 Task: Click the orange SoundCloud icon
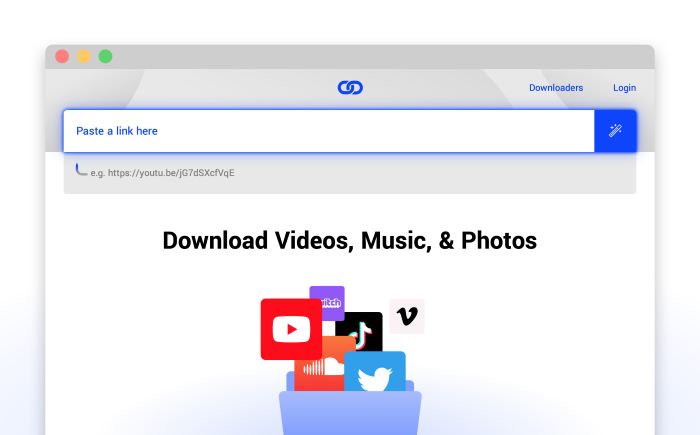pos(316,370)
